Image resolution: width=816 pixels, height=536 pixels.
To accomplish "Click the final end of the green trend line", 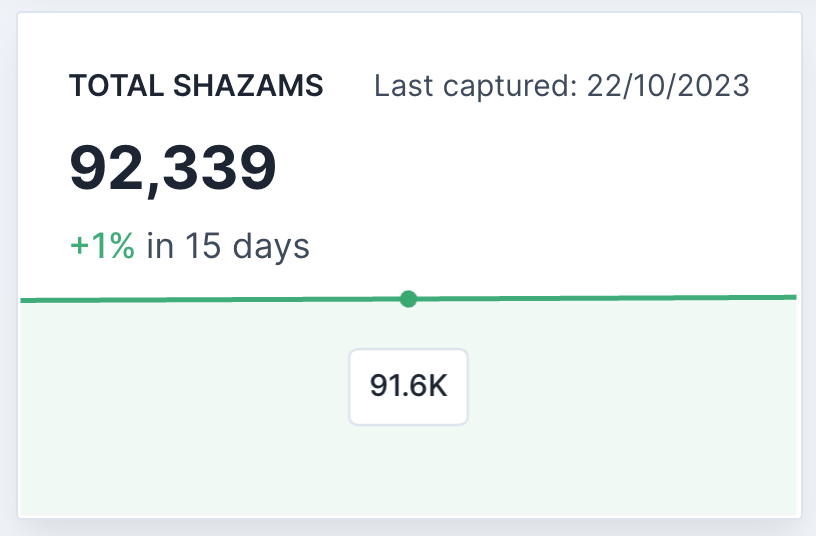I will coord(793,297).
